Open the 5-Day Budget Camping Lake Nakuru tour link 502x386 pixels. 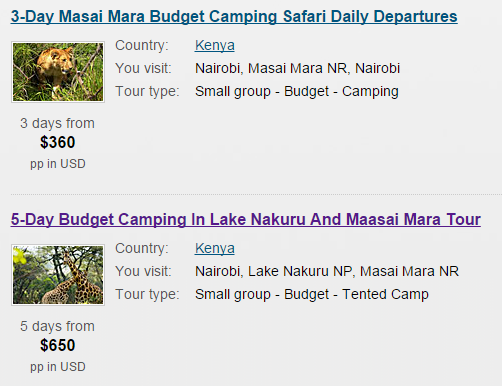pos(246,220)
